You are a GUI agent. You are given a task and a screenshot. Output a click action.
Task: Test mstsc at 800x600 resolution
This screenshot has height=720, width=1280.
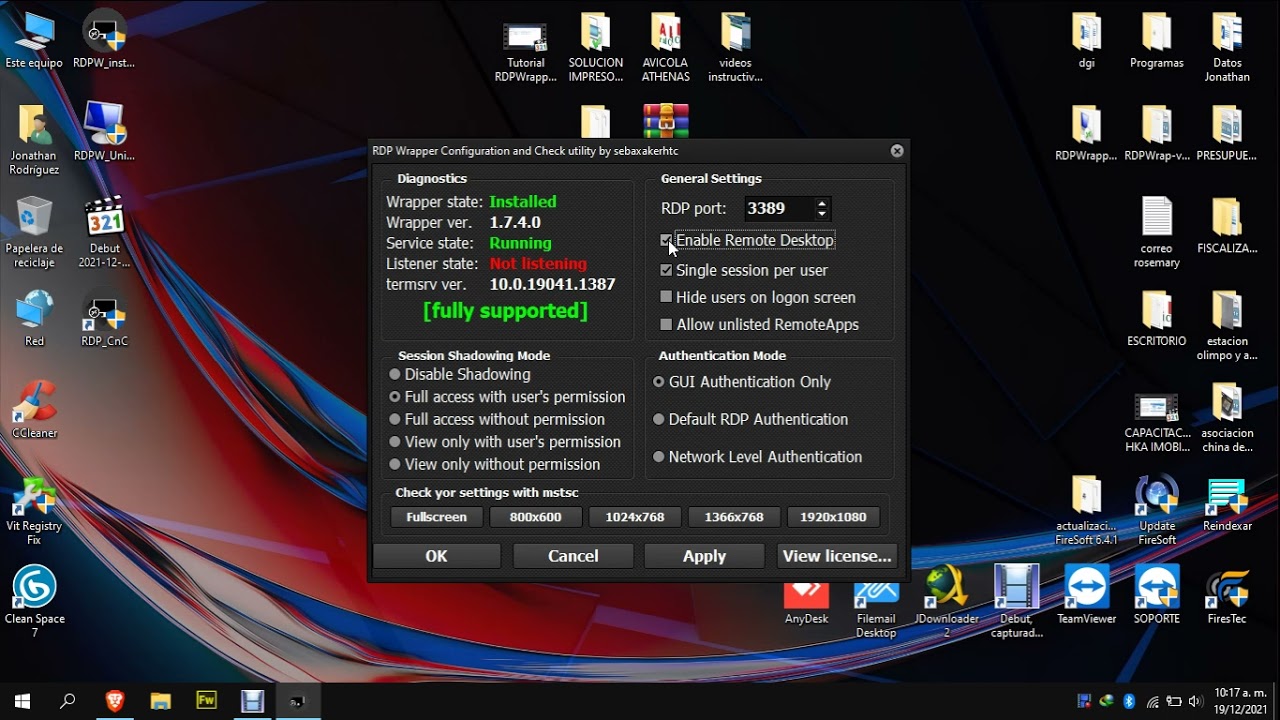tap(535, 517)
